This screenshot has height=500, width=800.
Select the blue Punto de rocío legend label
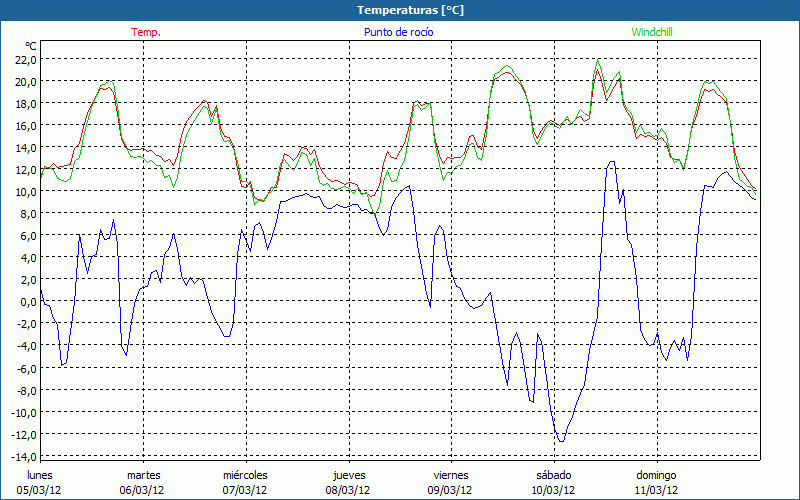coord(399,32)
